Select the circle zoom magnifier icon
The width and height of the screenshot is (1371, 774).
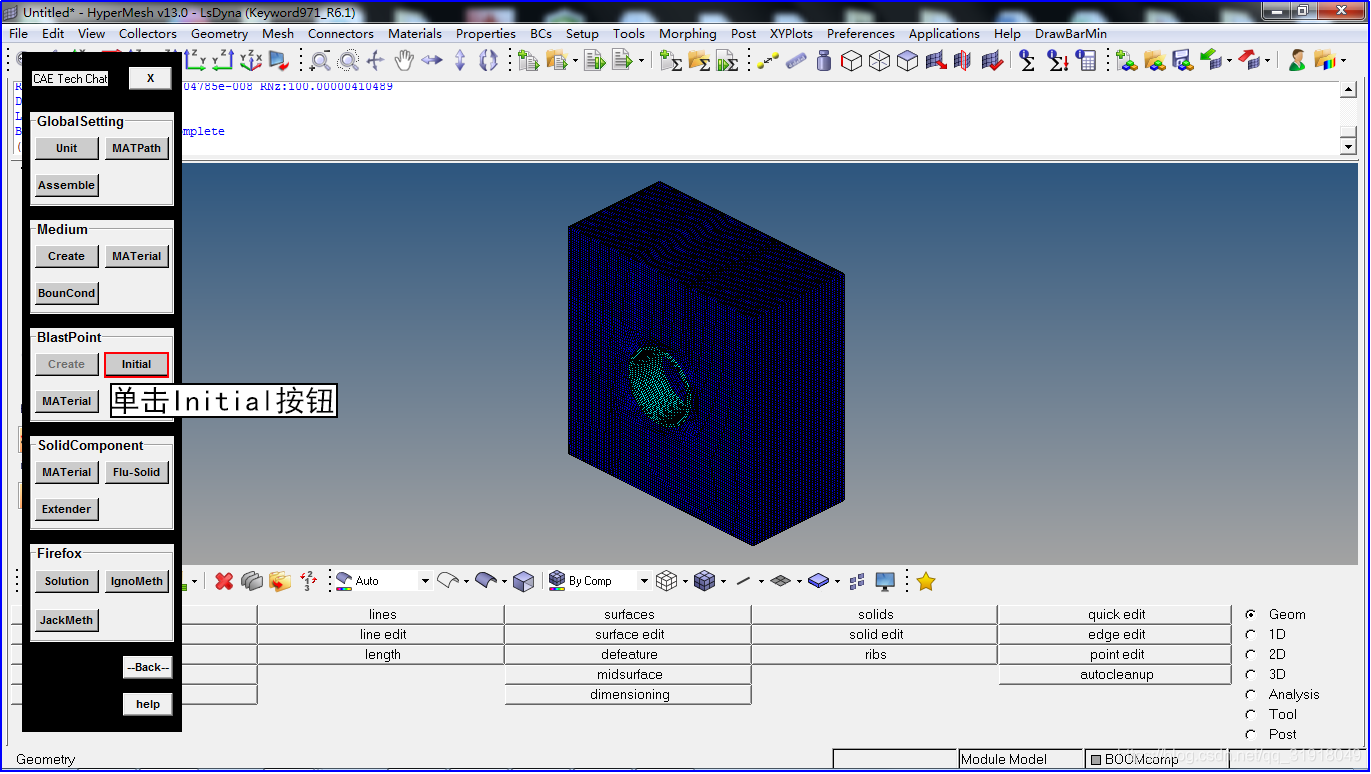pos(348,61)
